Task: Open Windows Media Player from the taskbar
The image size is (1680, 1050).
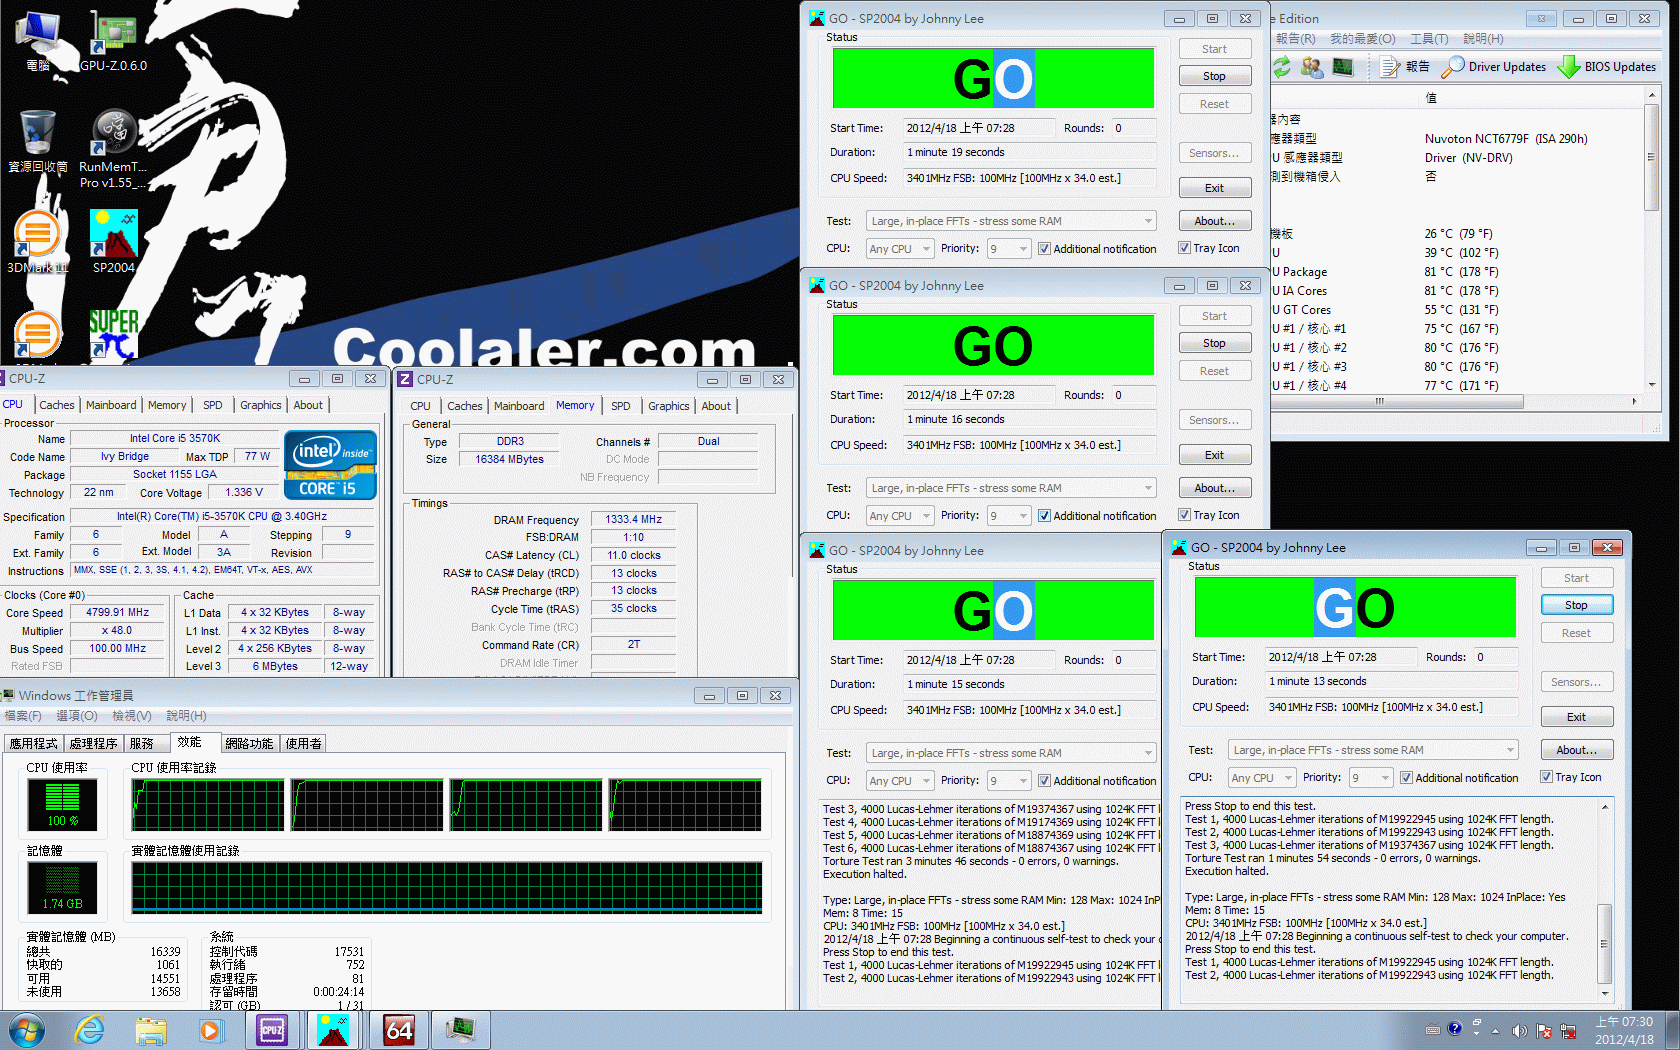Action: [210, 1030]
